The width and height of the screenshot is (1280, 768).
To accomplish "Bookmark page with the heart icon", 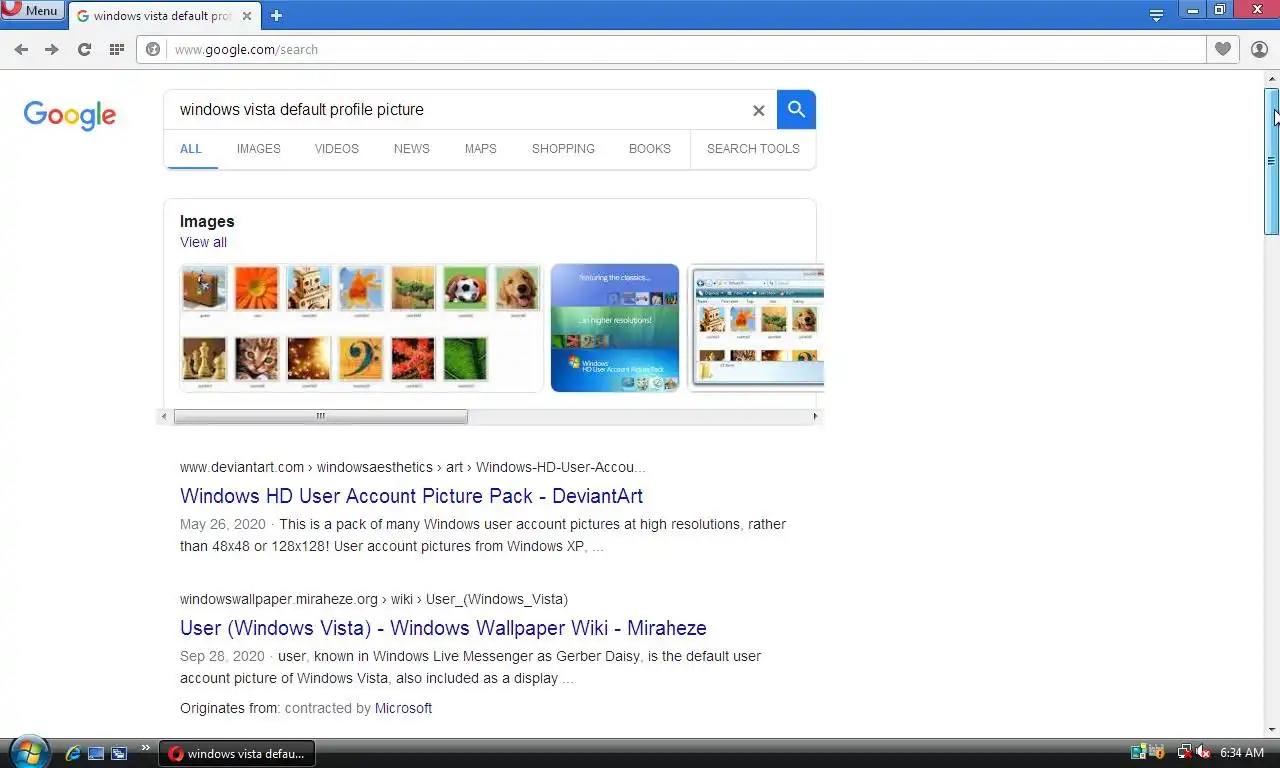I will coord(1222,49).
